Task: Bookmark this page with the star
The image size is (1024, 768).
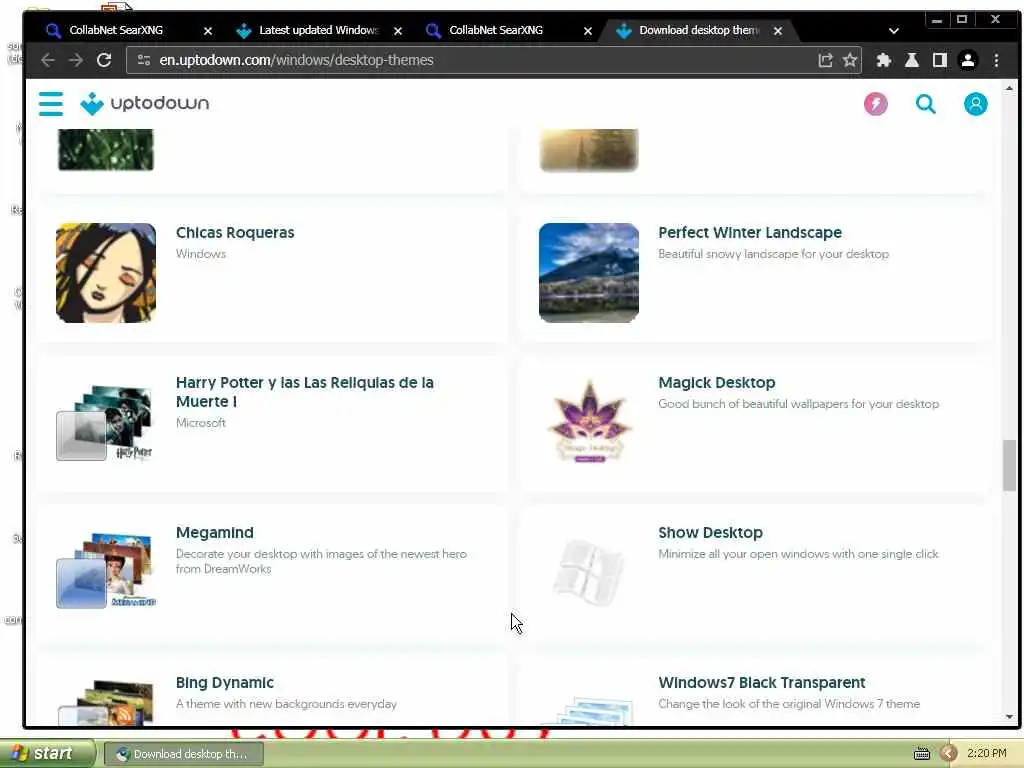Action: [850, 60]
